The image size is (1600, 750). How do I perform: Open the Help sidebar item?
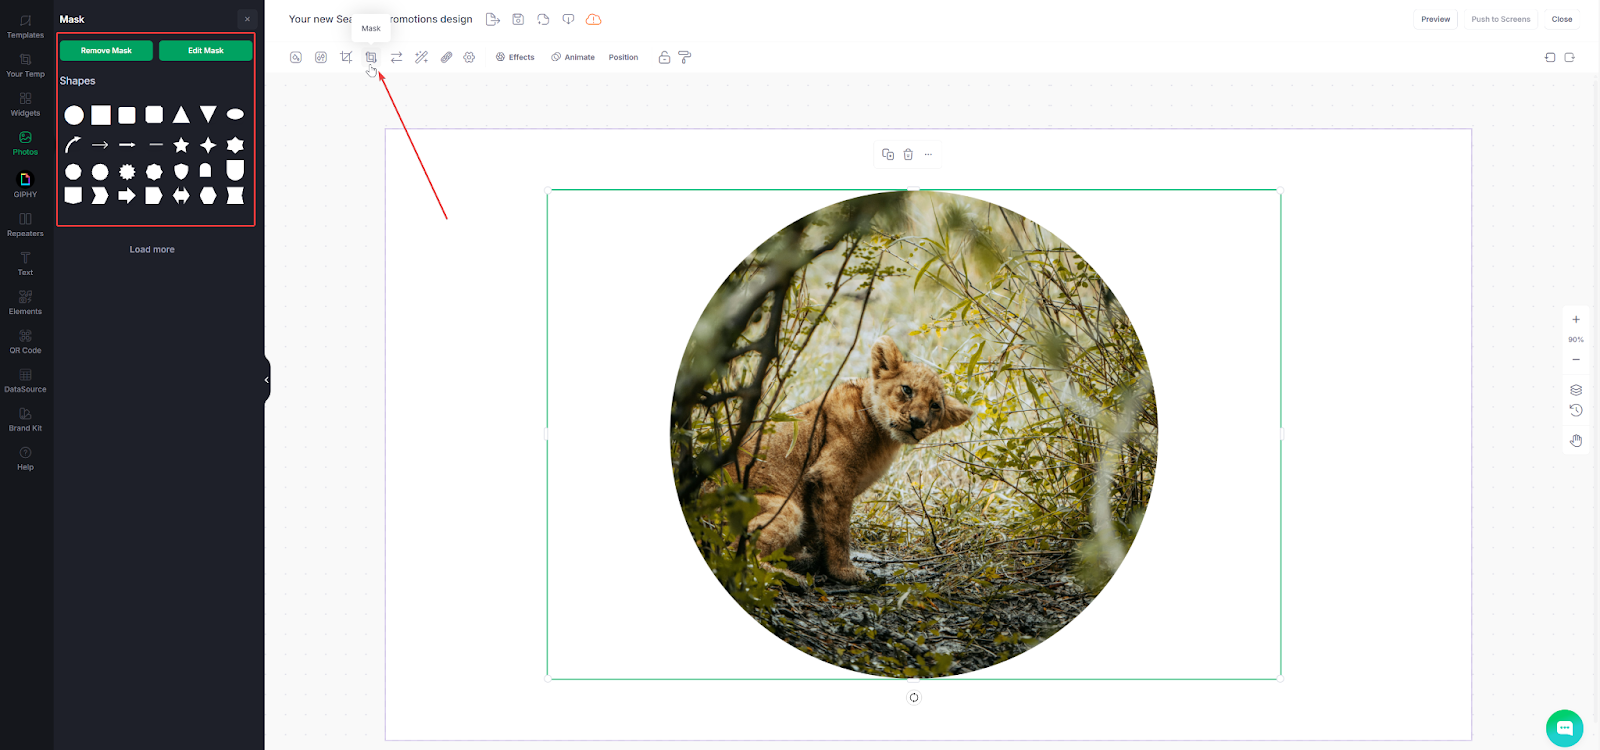(x=25, y=459)
